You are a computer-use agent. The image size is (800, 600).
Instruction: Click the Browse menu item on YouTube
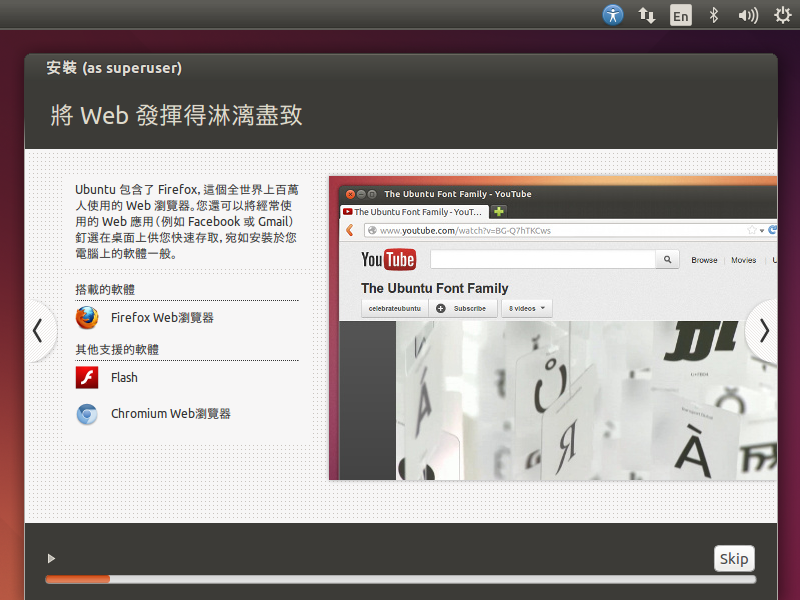pos(704,260)
